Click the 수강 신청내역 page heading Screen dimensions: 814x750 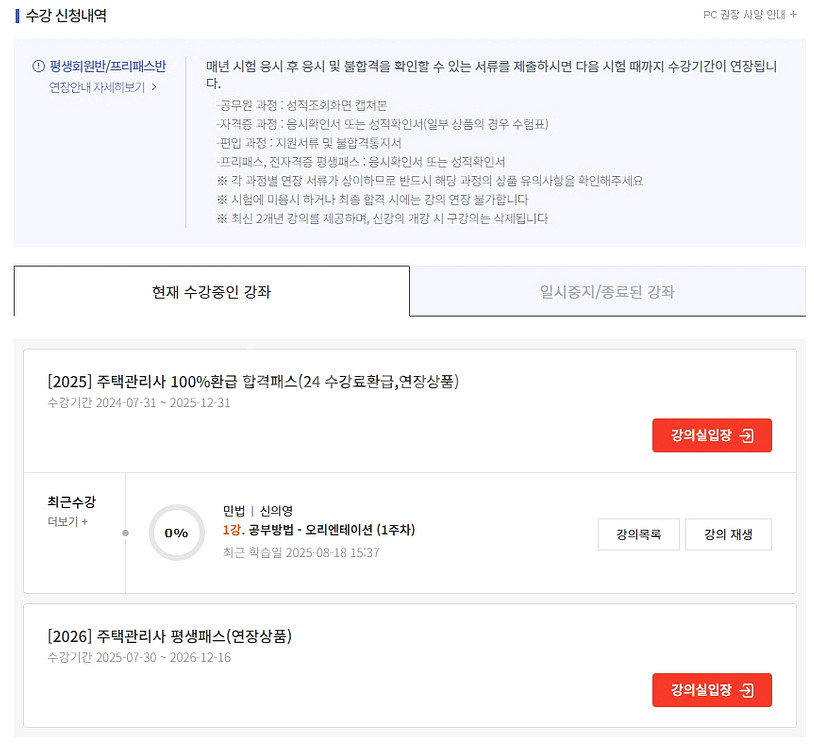coord(66,16)
